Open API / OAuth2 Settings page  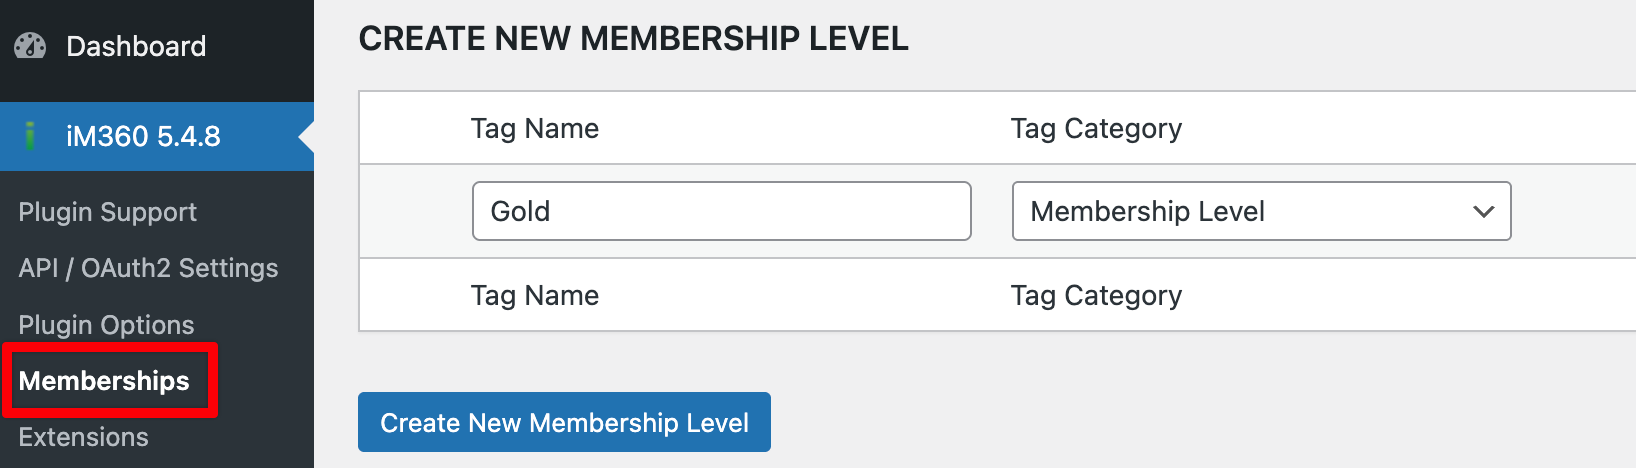pyautogui.click(x=148, y=268)
